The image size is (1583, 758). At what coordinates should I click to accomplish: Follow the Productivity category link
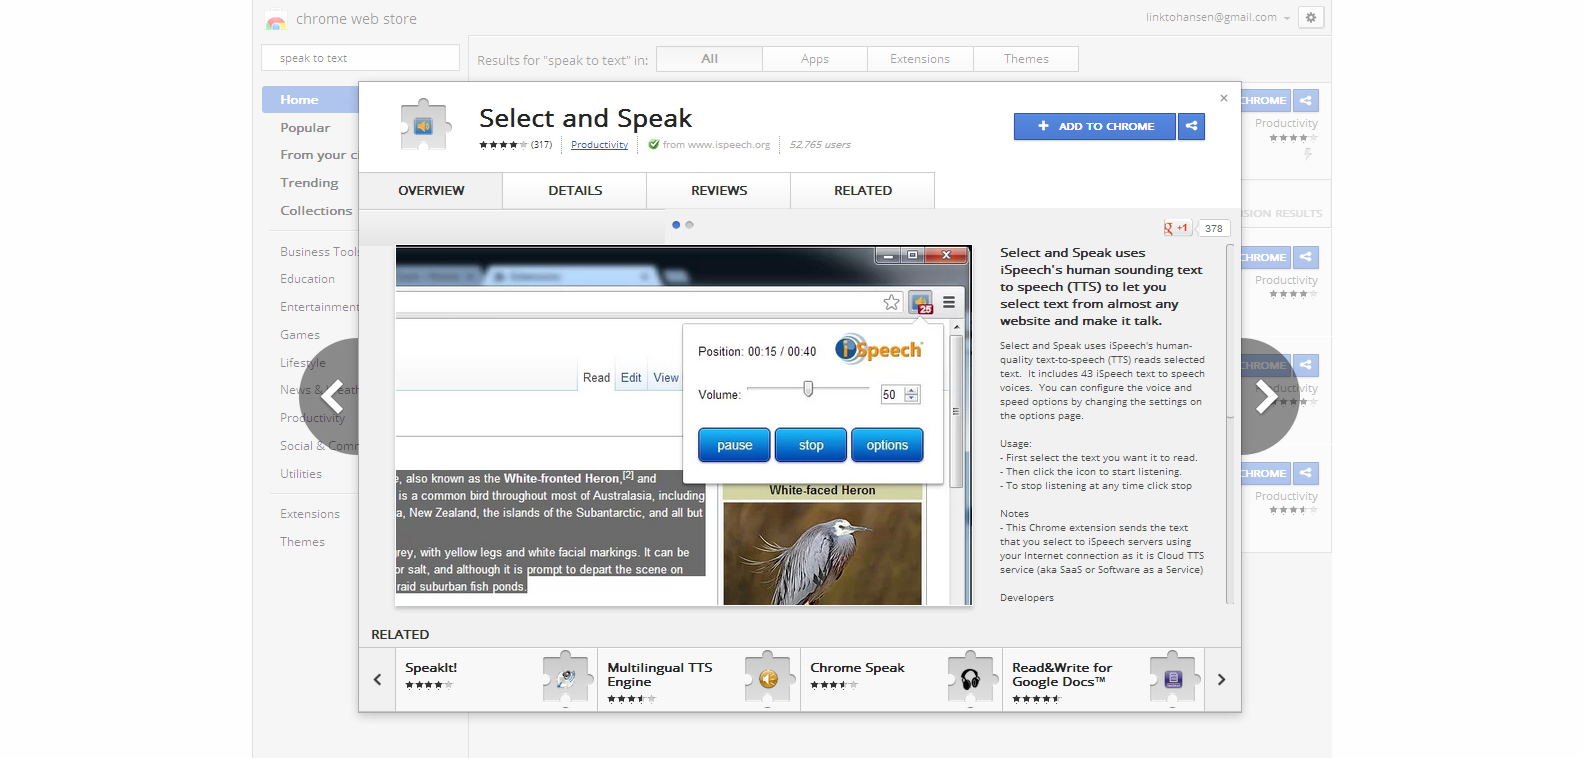tap(599, 145)
